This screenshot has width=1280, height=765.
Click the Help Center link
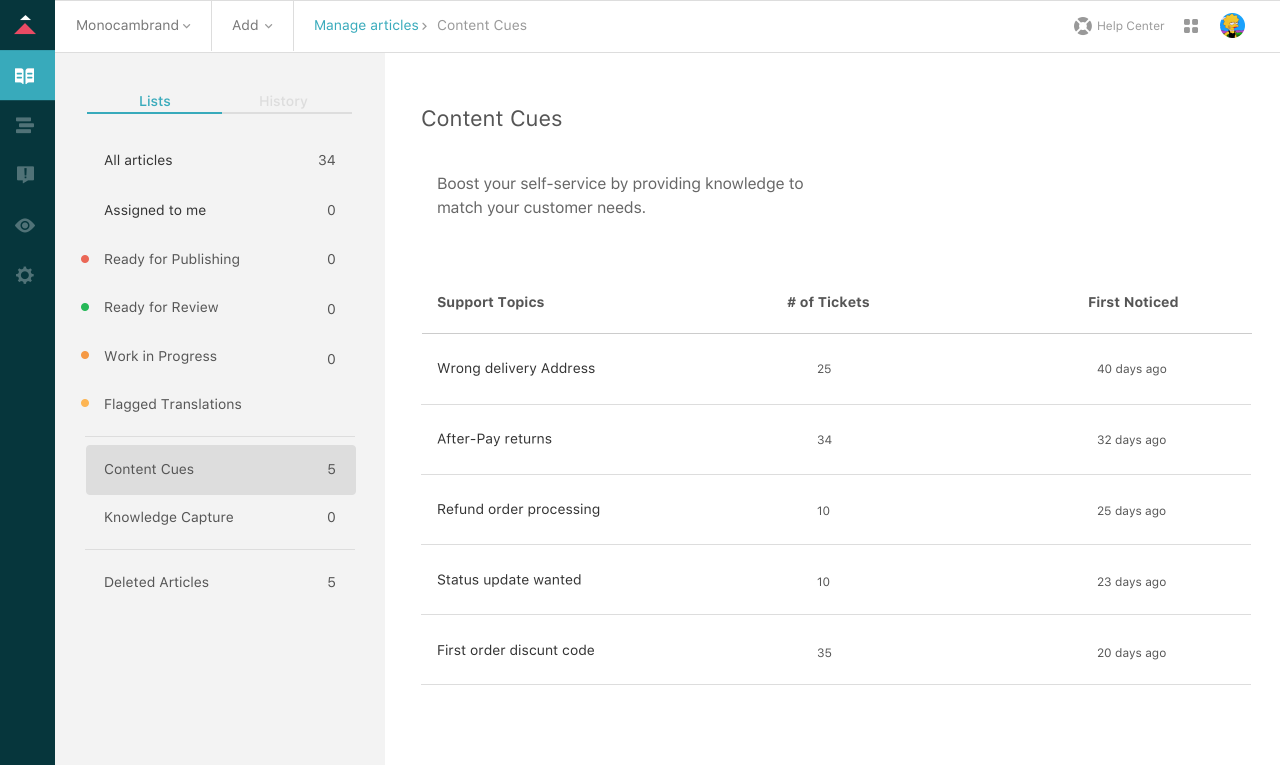point(1130,26)
